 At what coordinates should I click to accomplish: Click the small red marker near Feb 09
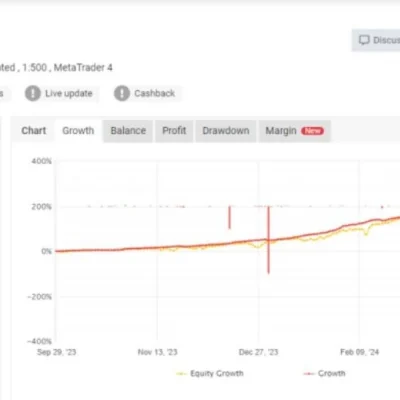tap(382, 207)
